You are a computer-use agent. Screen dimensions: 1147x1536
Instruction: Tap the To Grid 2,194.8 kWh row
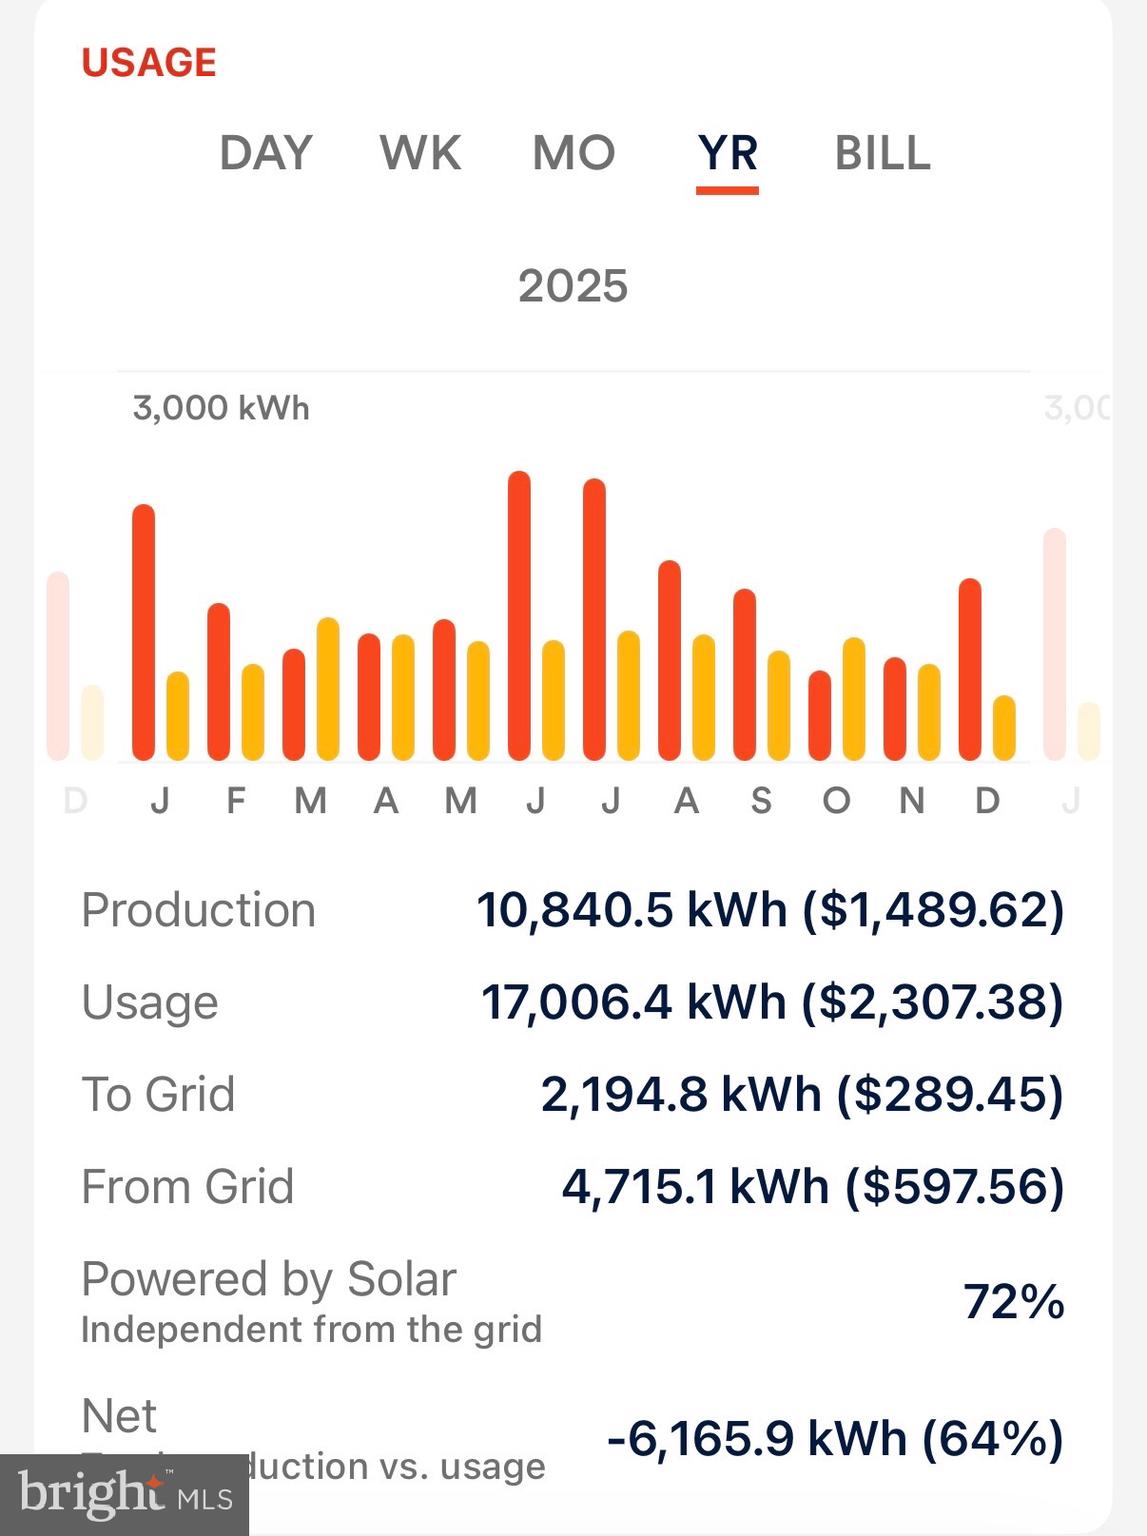coord(573,1094)
